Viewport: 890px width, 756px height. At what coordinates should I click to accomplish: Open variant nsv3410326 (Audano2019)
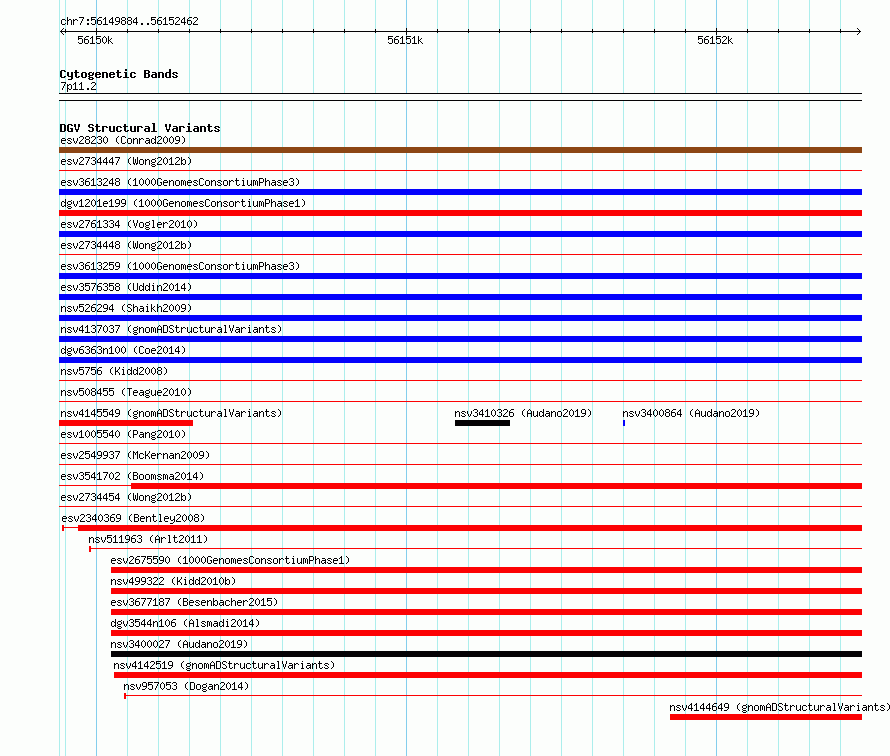pyautogui.click(x=523, y=413)
